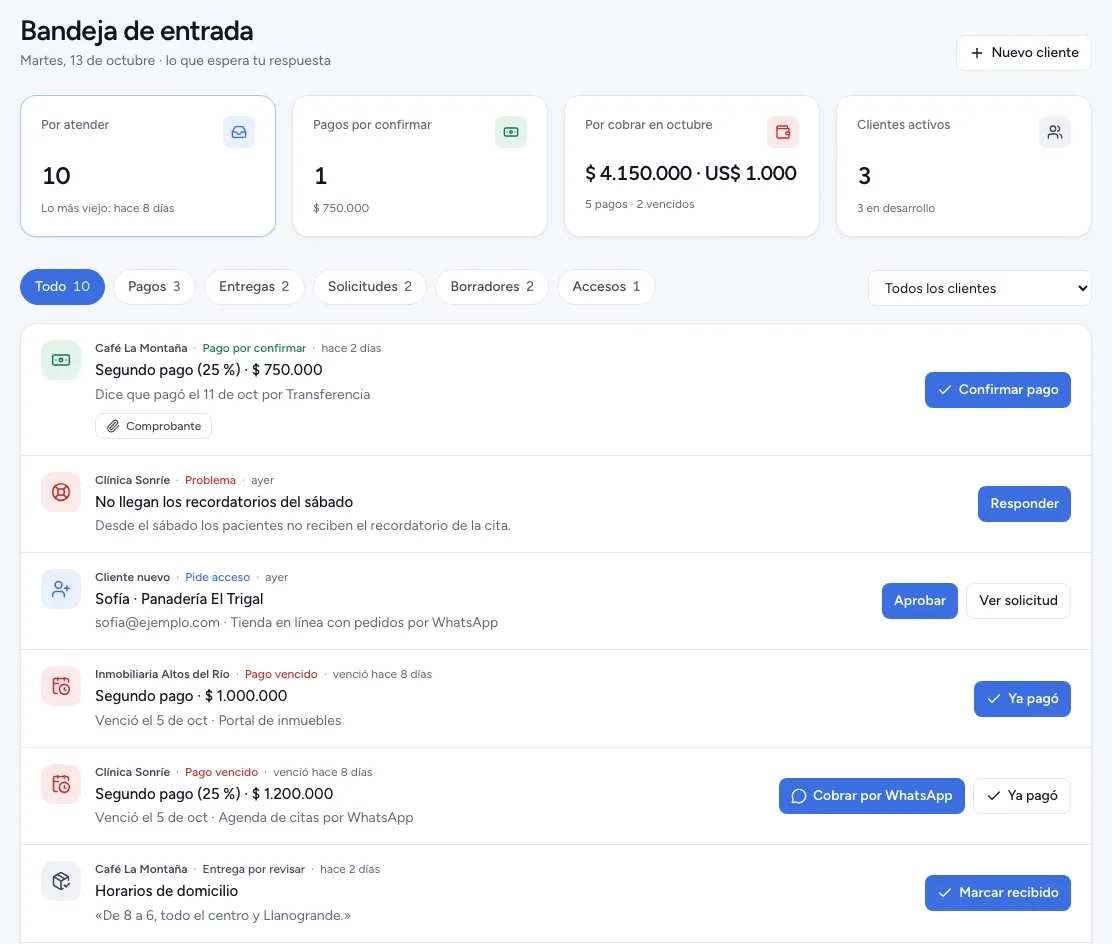Image resolution: width=1112 pixels, height=944 pixels.
Task: Click the title Segundo pago (25 %) · $ 1.200.000
Action: point(214,794)
